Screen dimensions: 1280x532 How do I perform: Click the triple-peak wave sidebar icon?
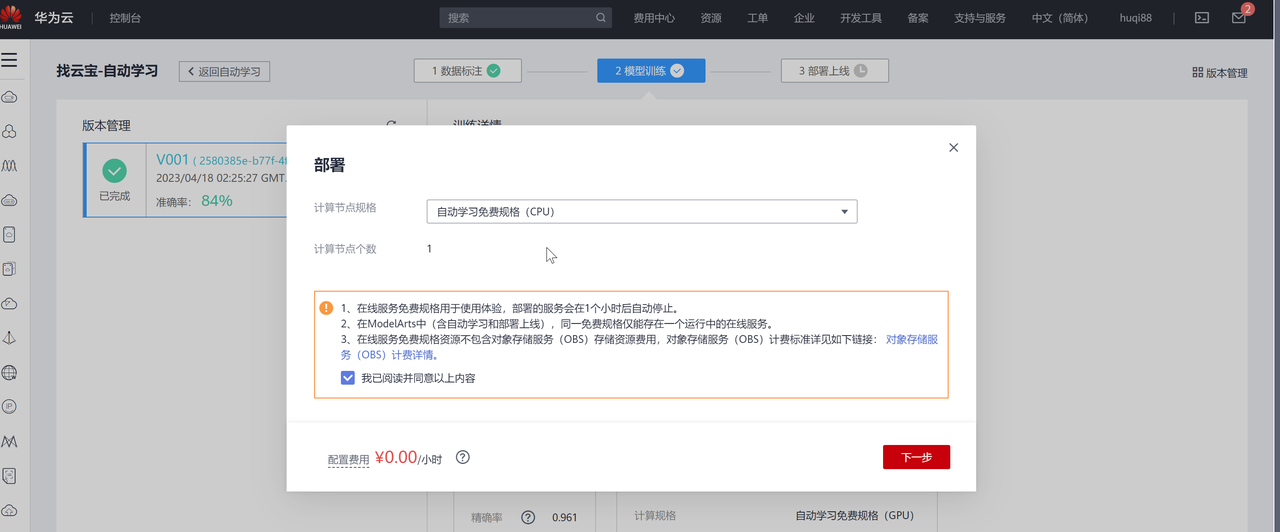pyautogui.click(x=9, y=165)
